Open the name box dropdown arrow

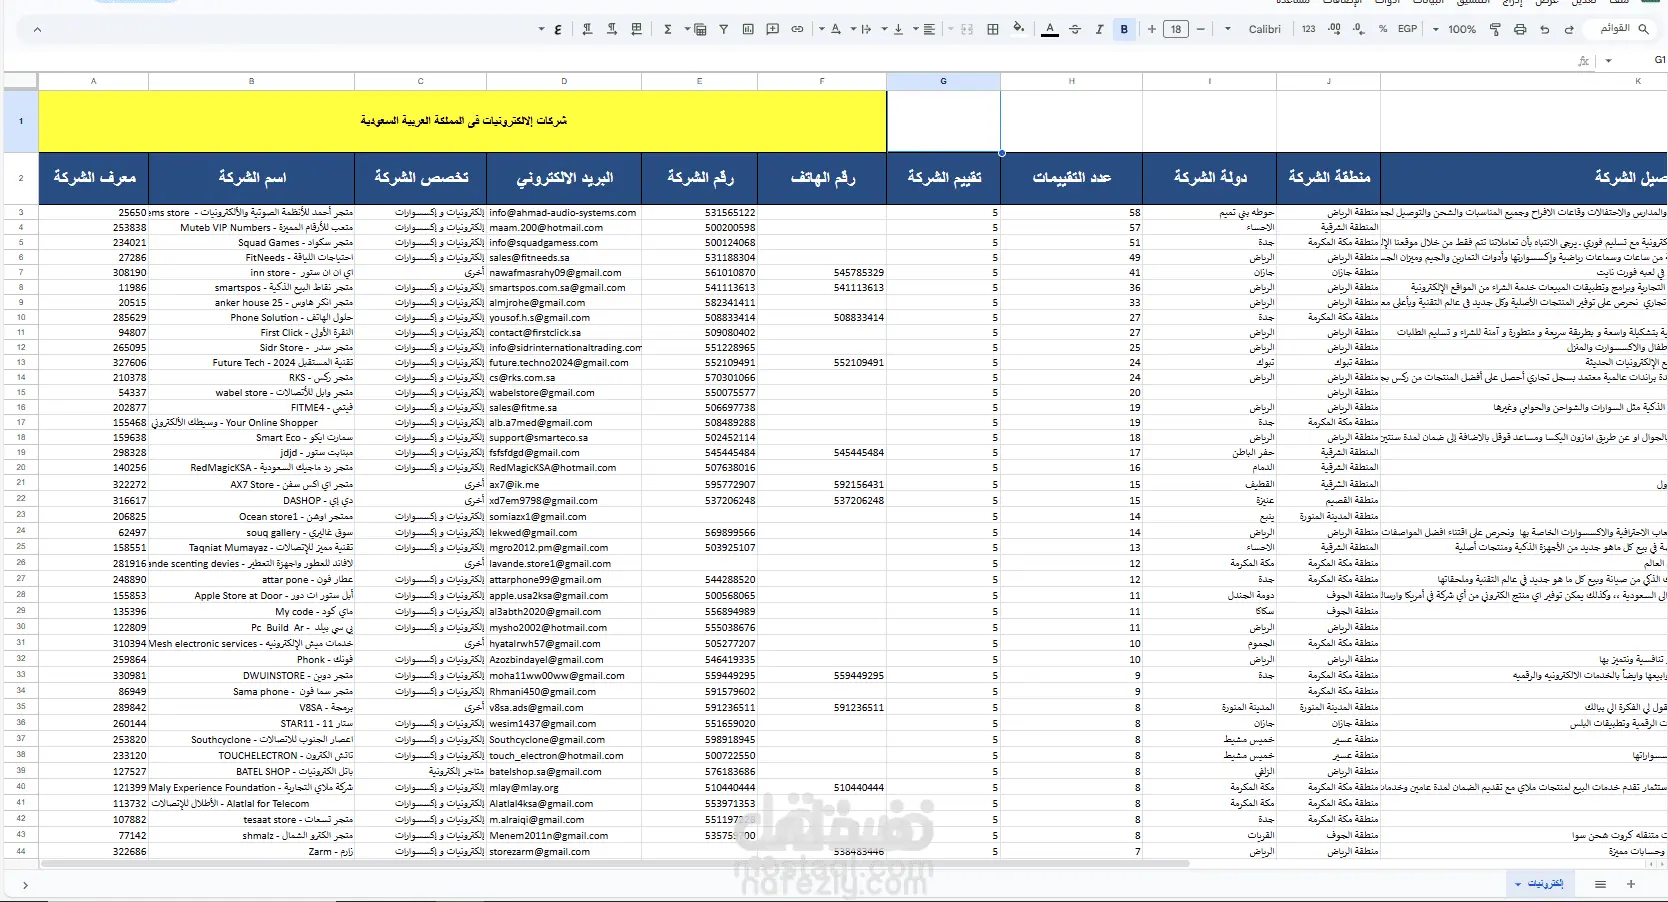[1608, 61]
